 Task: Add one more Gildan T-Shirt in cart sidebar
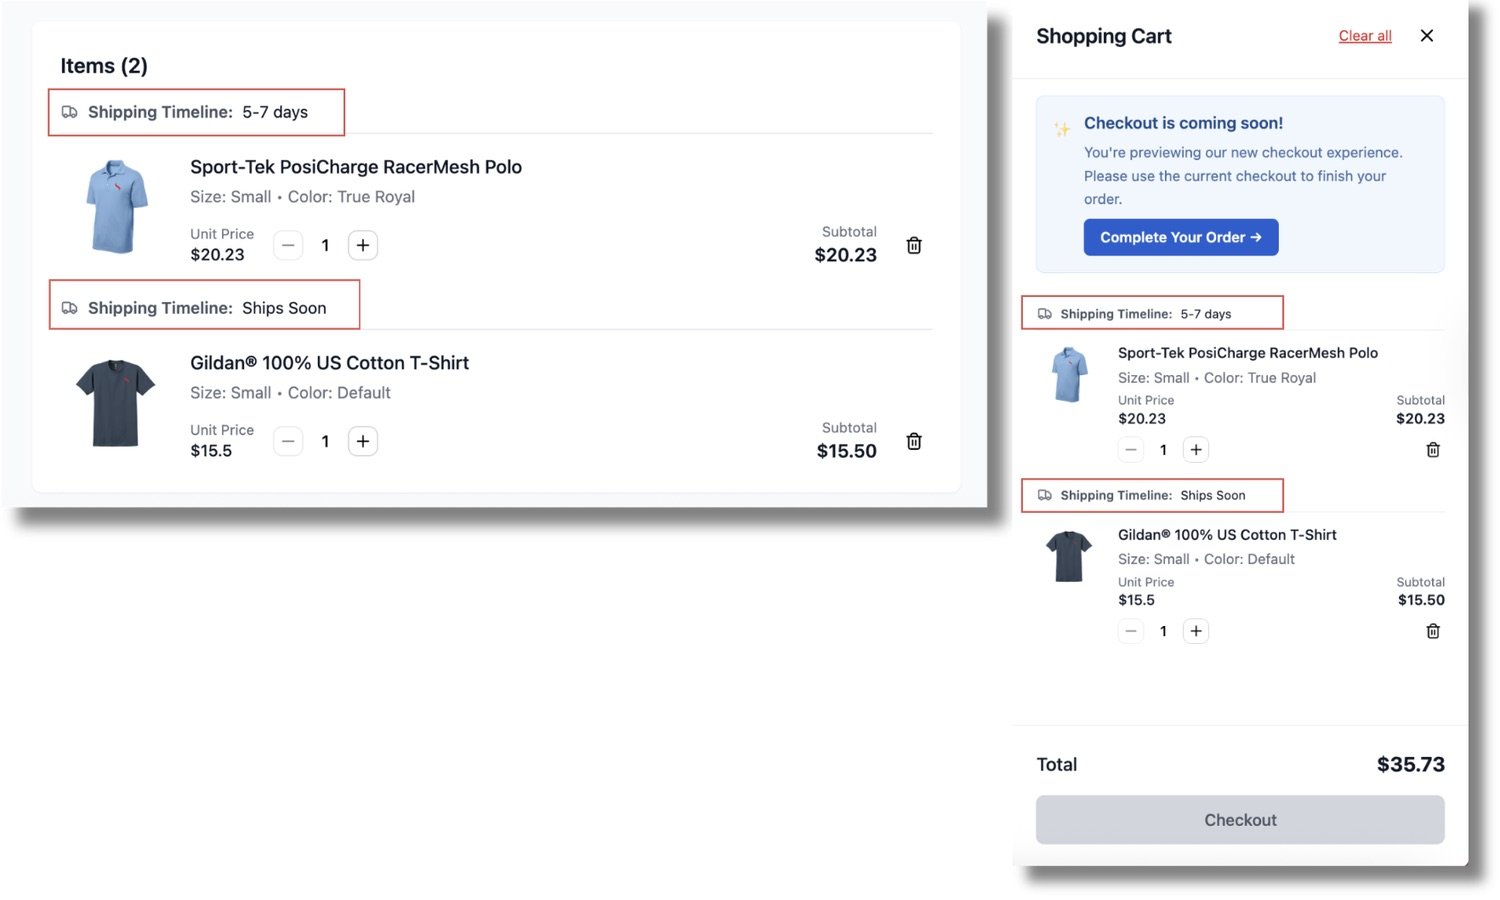point(1196,631)
